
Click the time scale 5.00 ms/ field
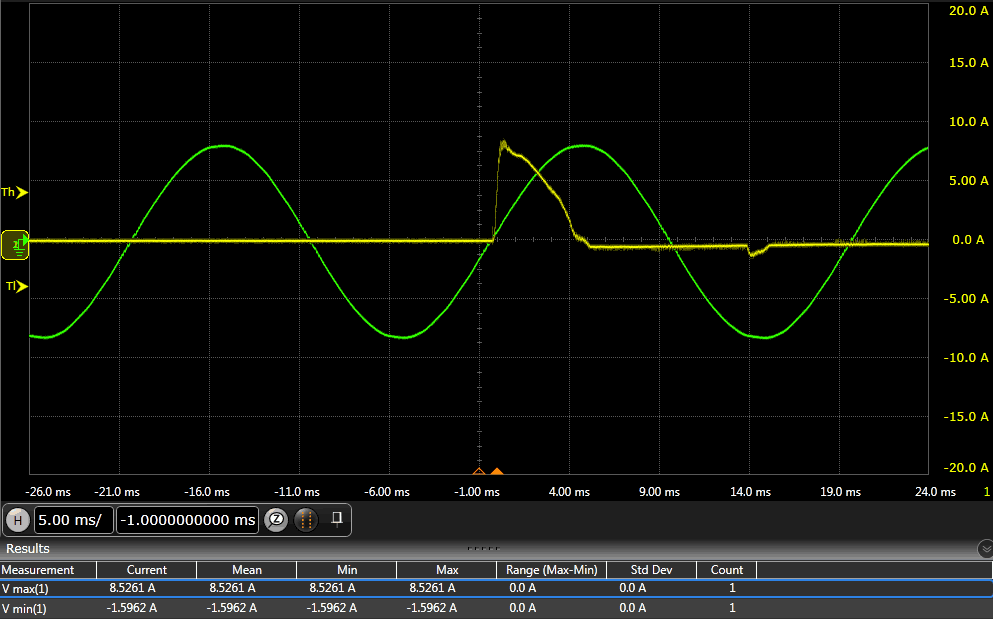[x=74, y=520]
